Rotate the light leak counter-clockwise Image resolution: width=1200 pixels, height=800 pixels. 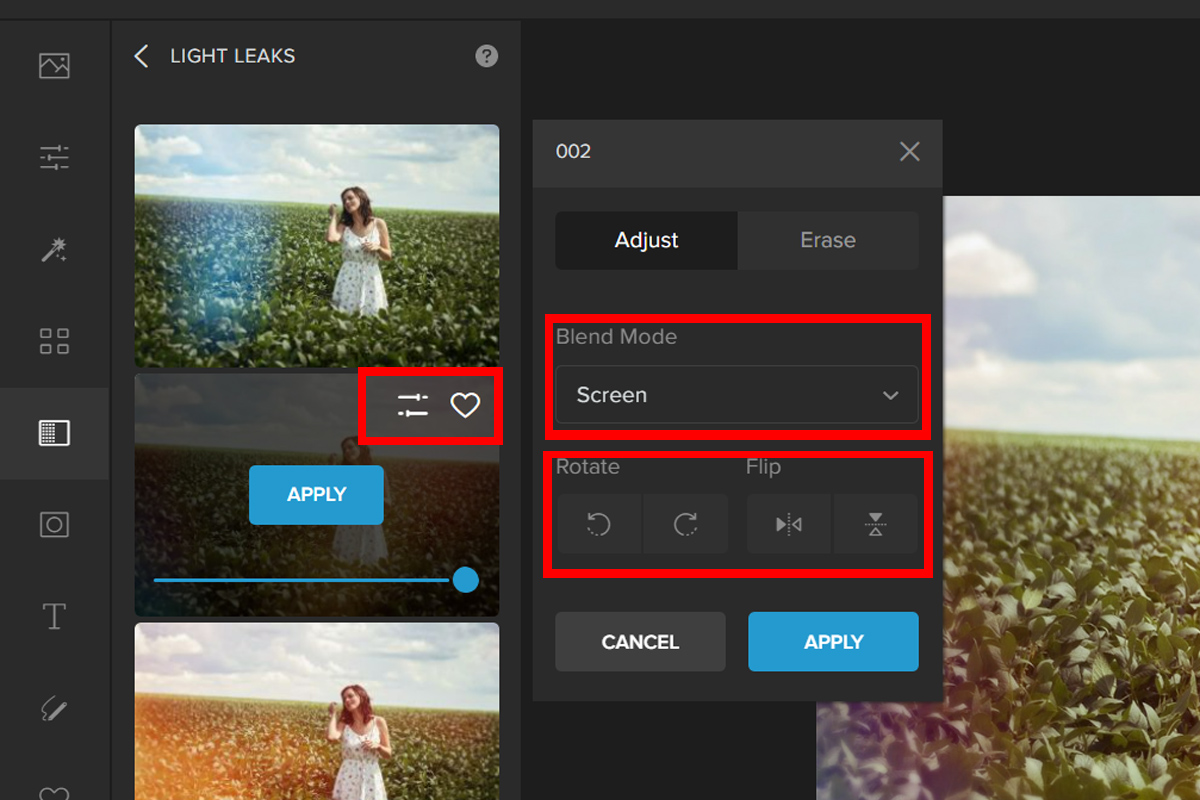599,524
